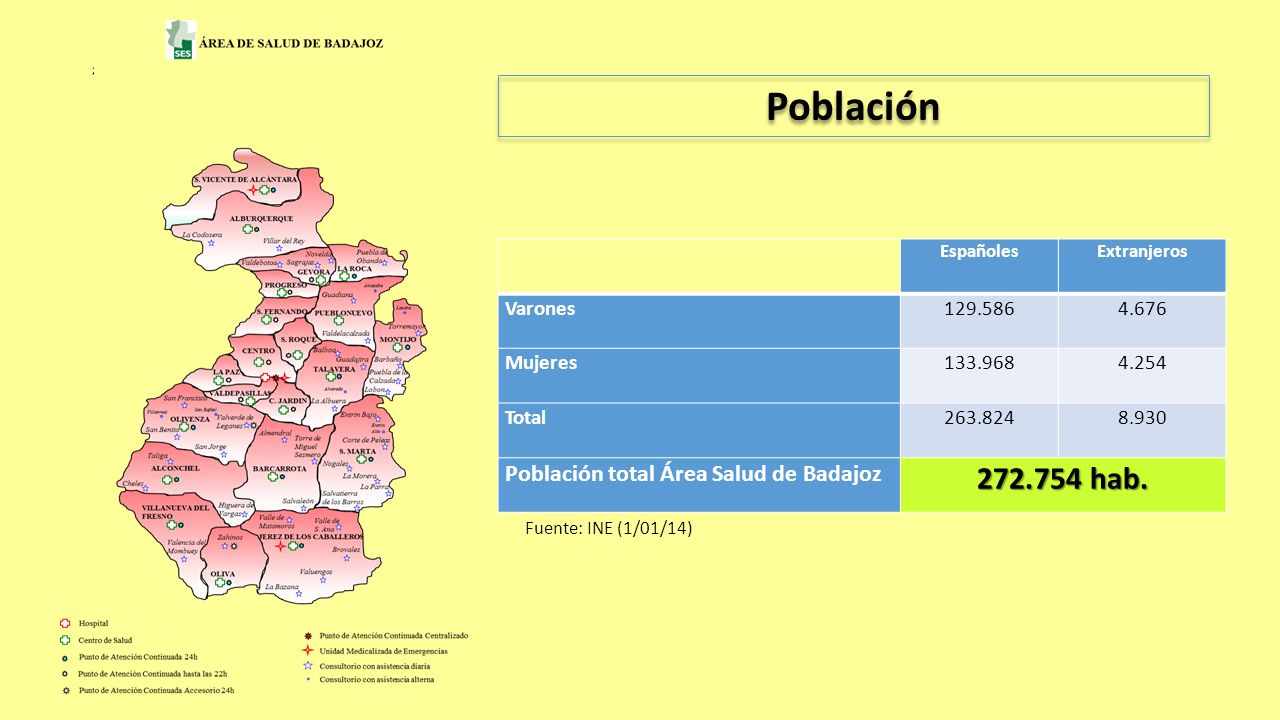Click the 'Mujeres' row label
The height and width of the screenshot is (720, 1280).
point(541,363)
